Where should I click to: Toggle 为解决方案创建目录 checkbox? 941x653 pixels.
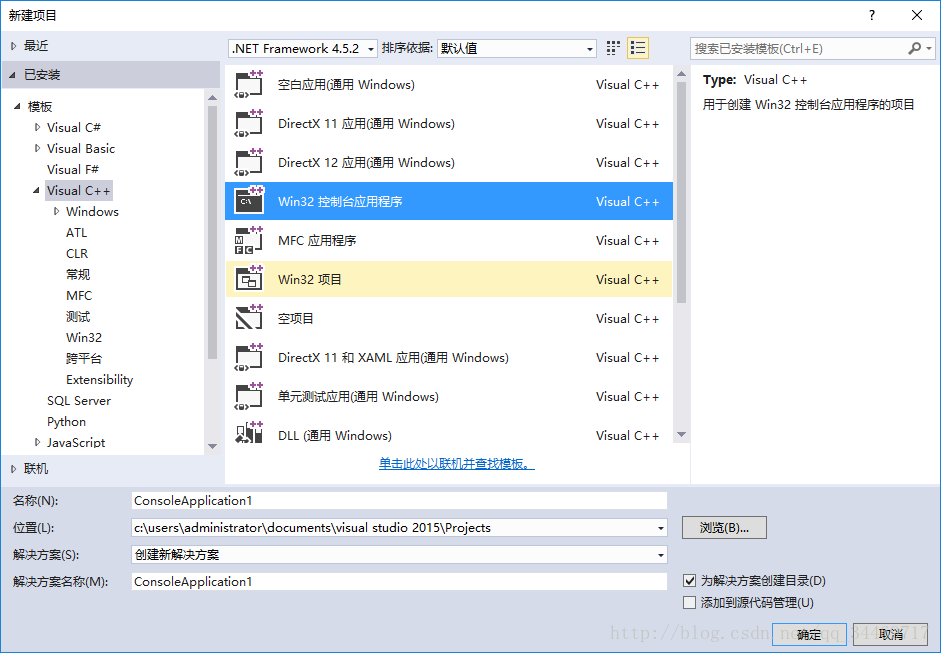(690, 580)
